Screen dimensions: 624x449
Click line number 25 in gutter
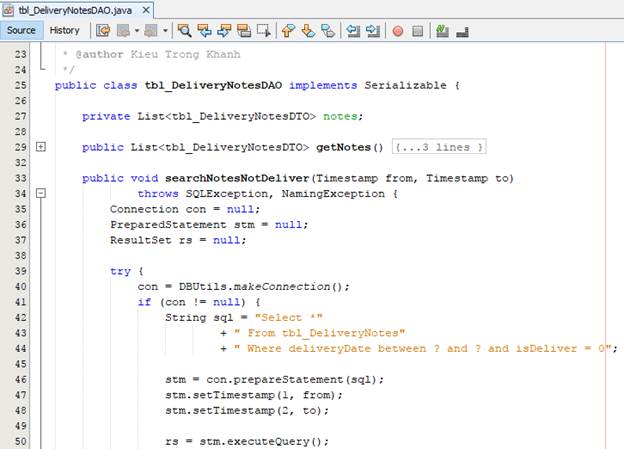[20, 85]
